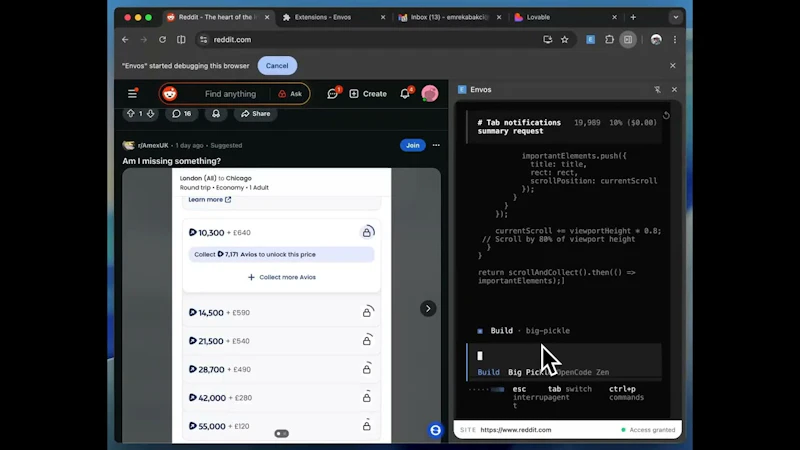Click 'Build · big-pickle' status line
Viewport: 800px width, 450px height.
click(523, 331)
